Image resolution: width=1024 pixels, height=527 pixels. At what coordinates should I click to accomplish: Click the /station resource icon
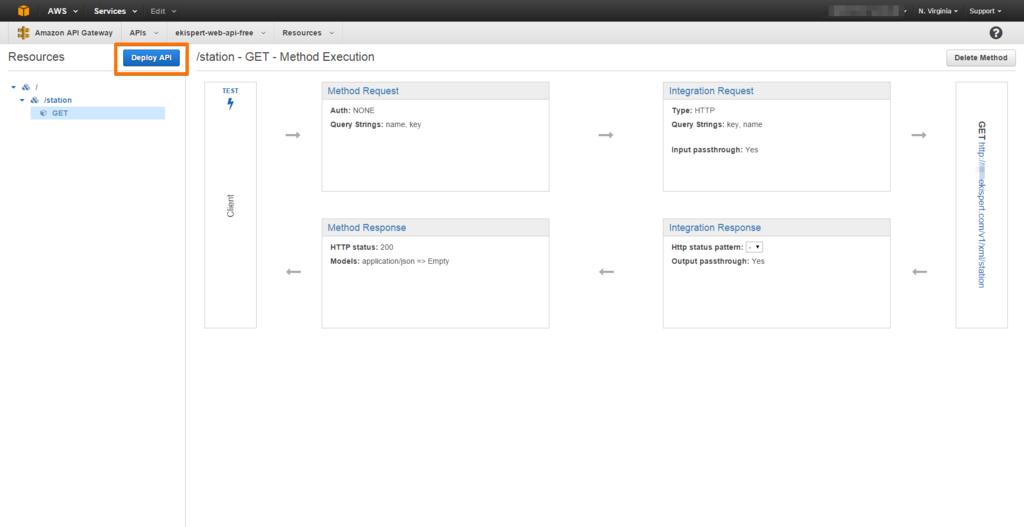(x=35, y=100)
